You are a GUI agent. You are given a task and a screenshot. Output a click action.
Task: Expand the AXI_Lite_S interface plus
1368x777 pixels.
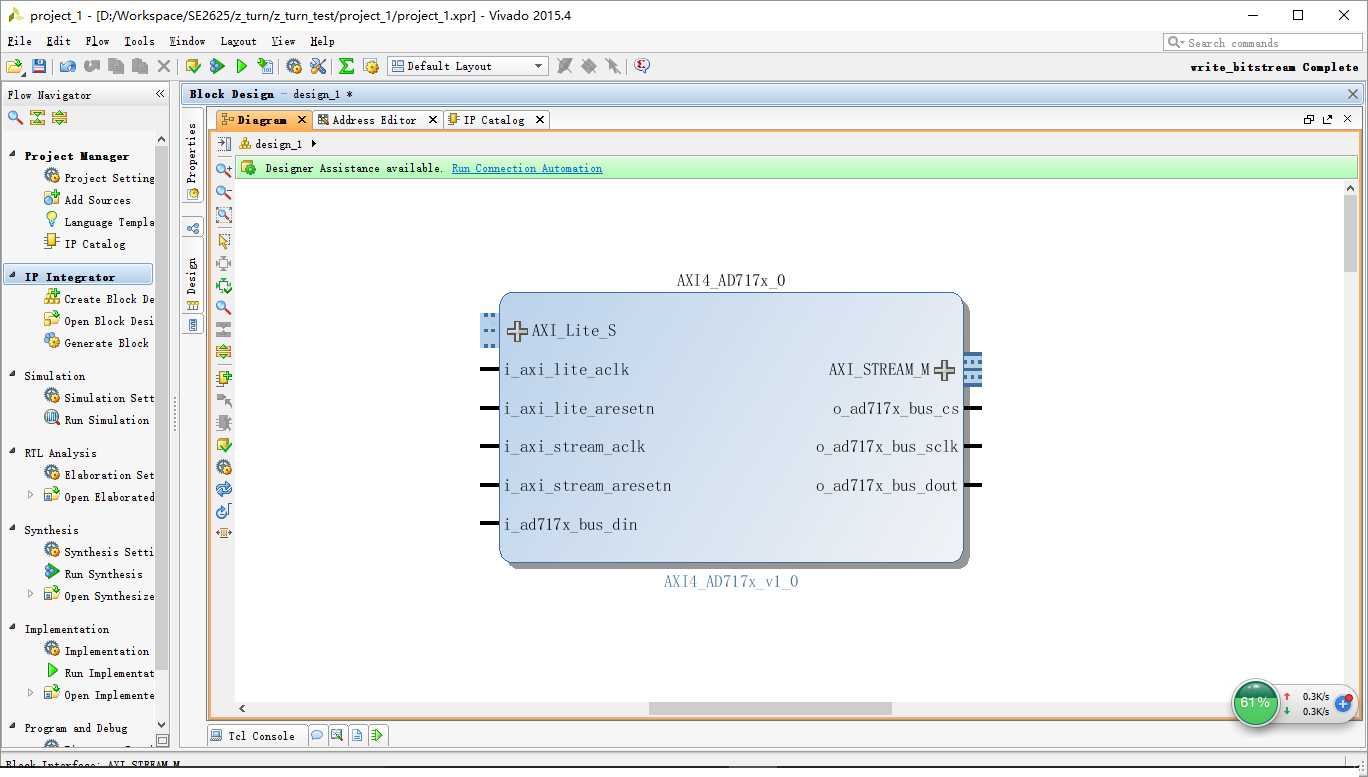tap(517, 331)
